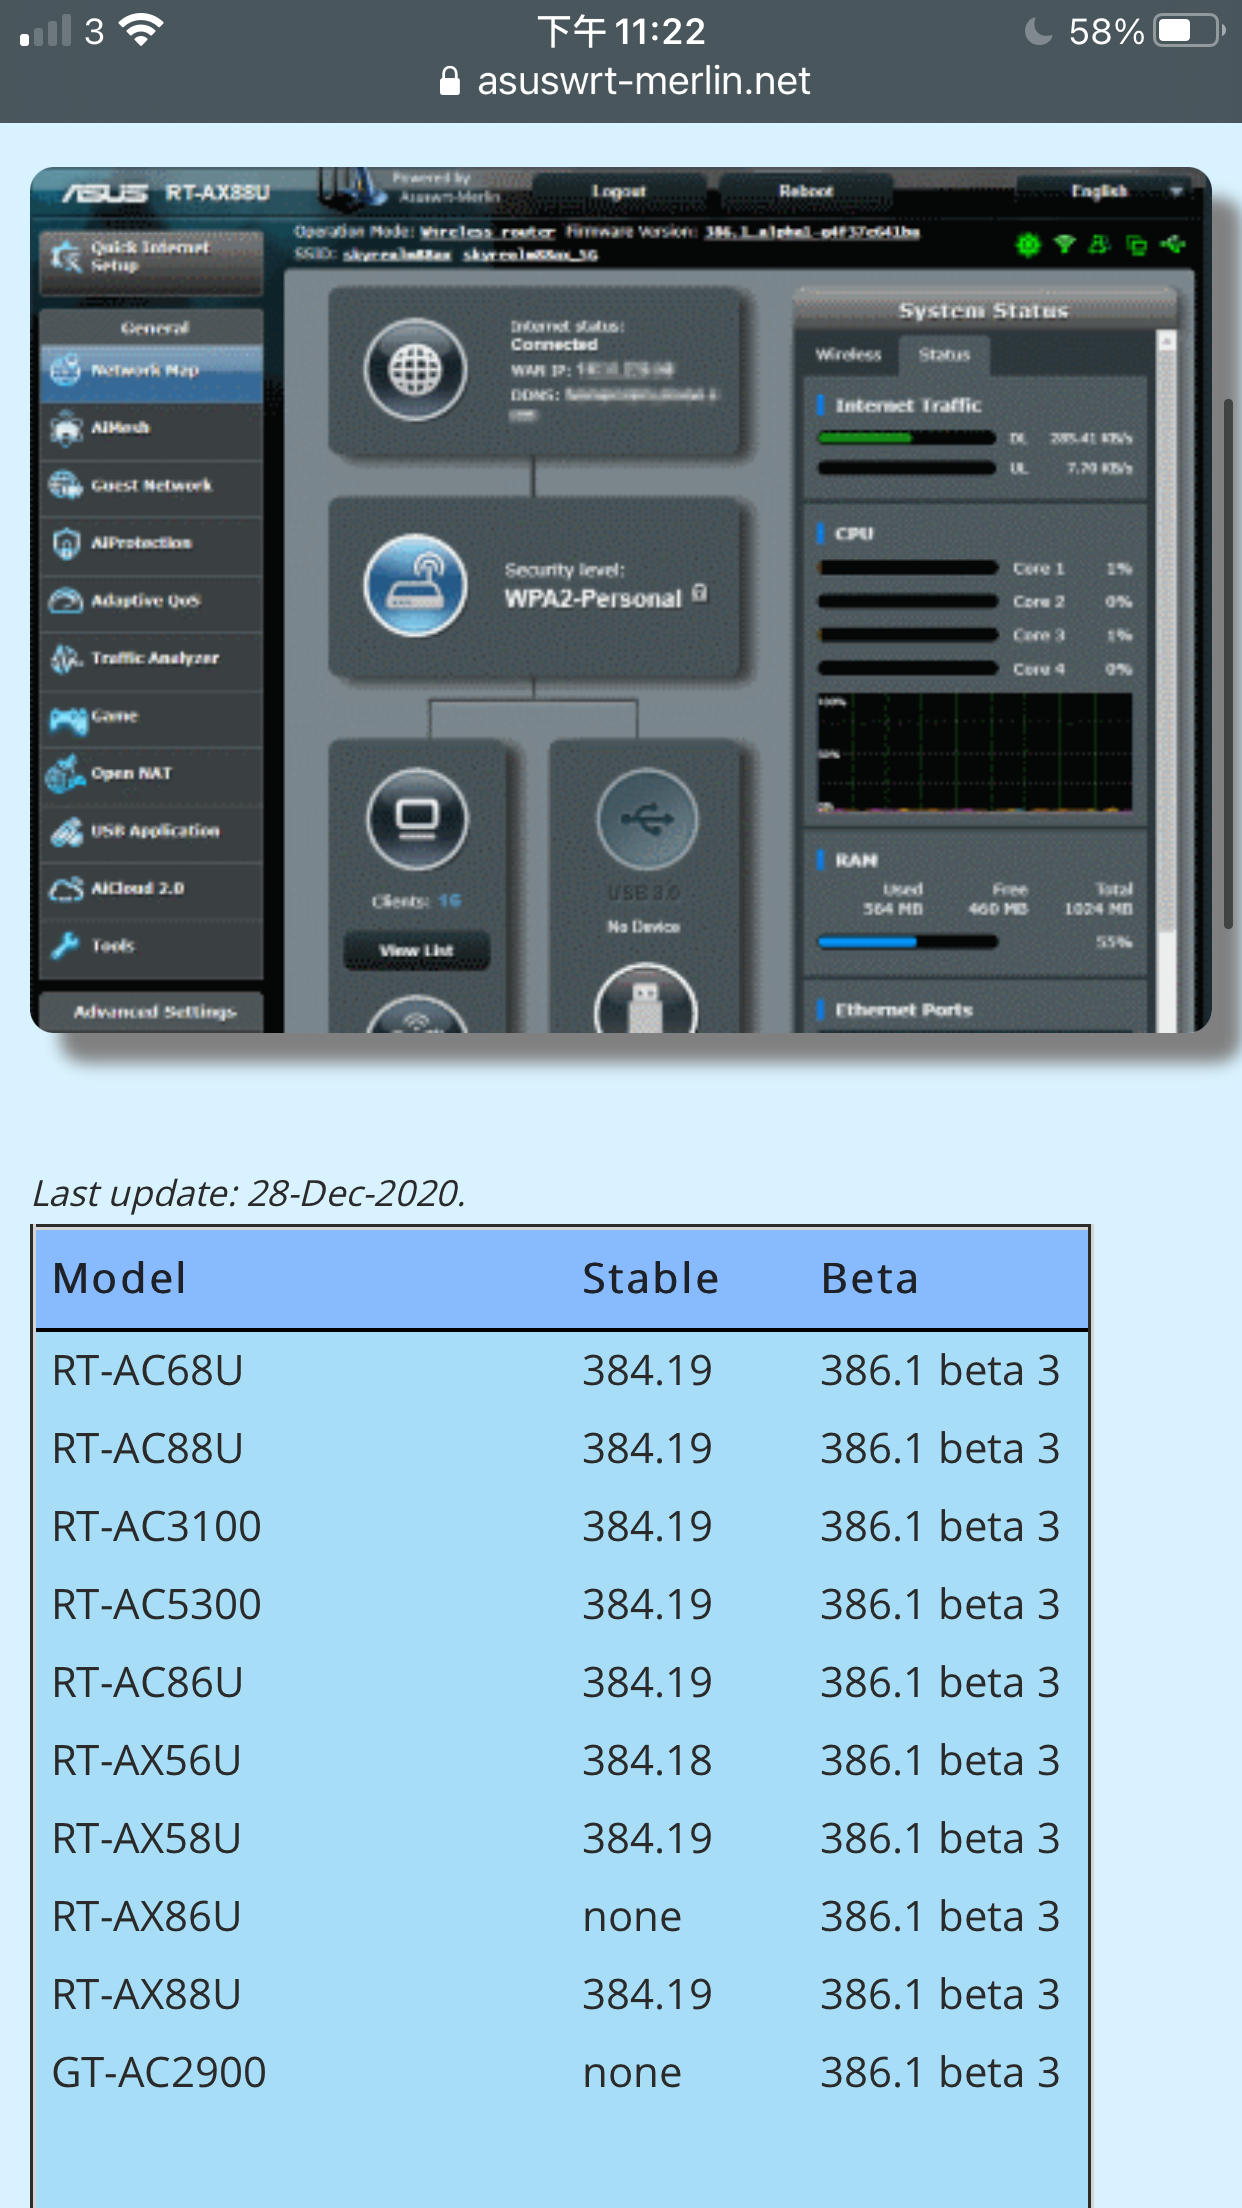Tap the RT-AC86U model name
The image size is (1242, 2208).
148,1683
